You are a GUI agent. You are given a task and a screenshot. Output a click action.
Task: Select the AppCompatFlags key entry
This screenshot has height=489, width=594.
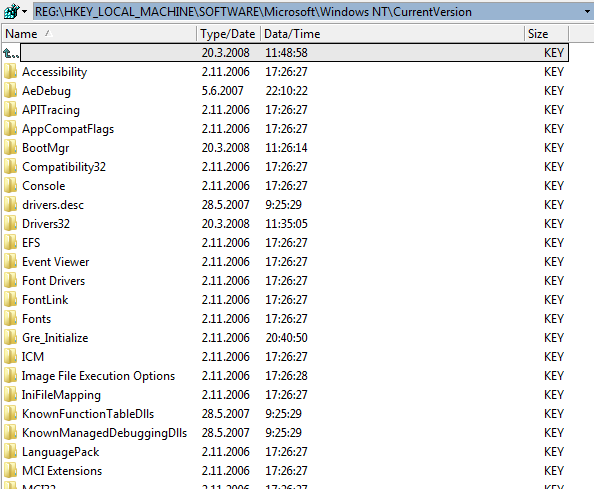coord(68,129)
